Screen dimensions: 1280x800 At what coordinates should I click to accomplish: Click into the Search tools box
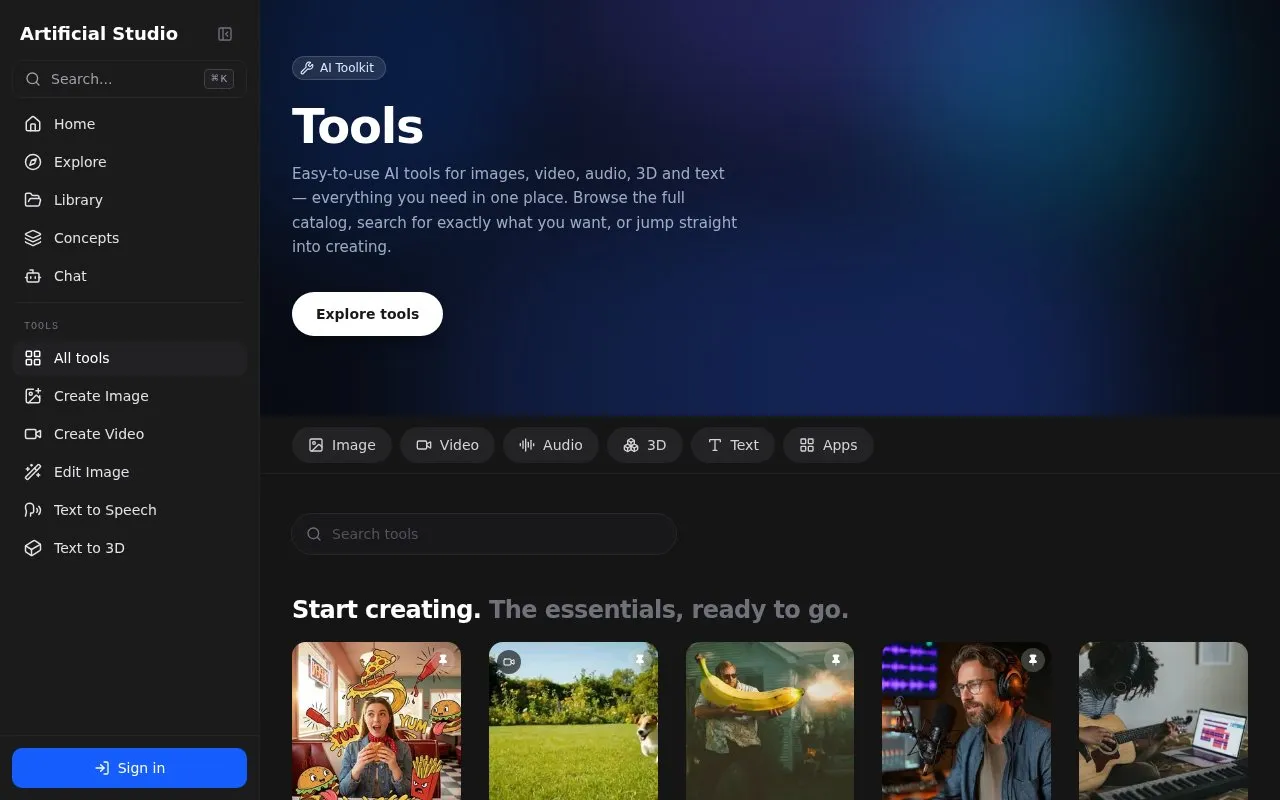(484, 534)
